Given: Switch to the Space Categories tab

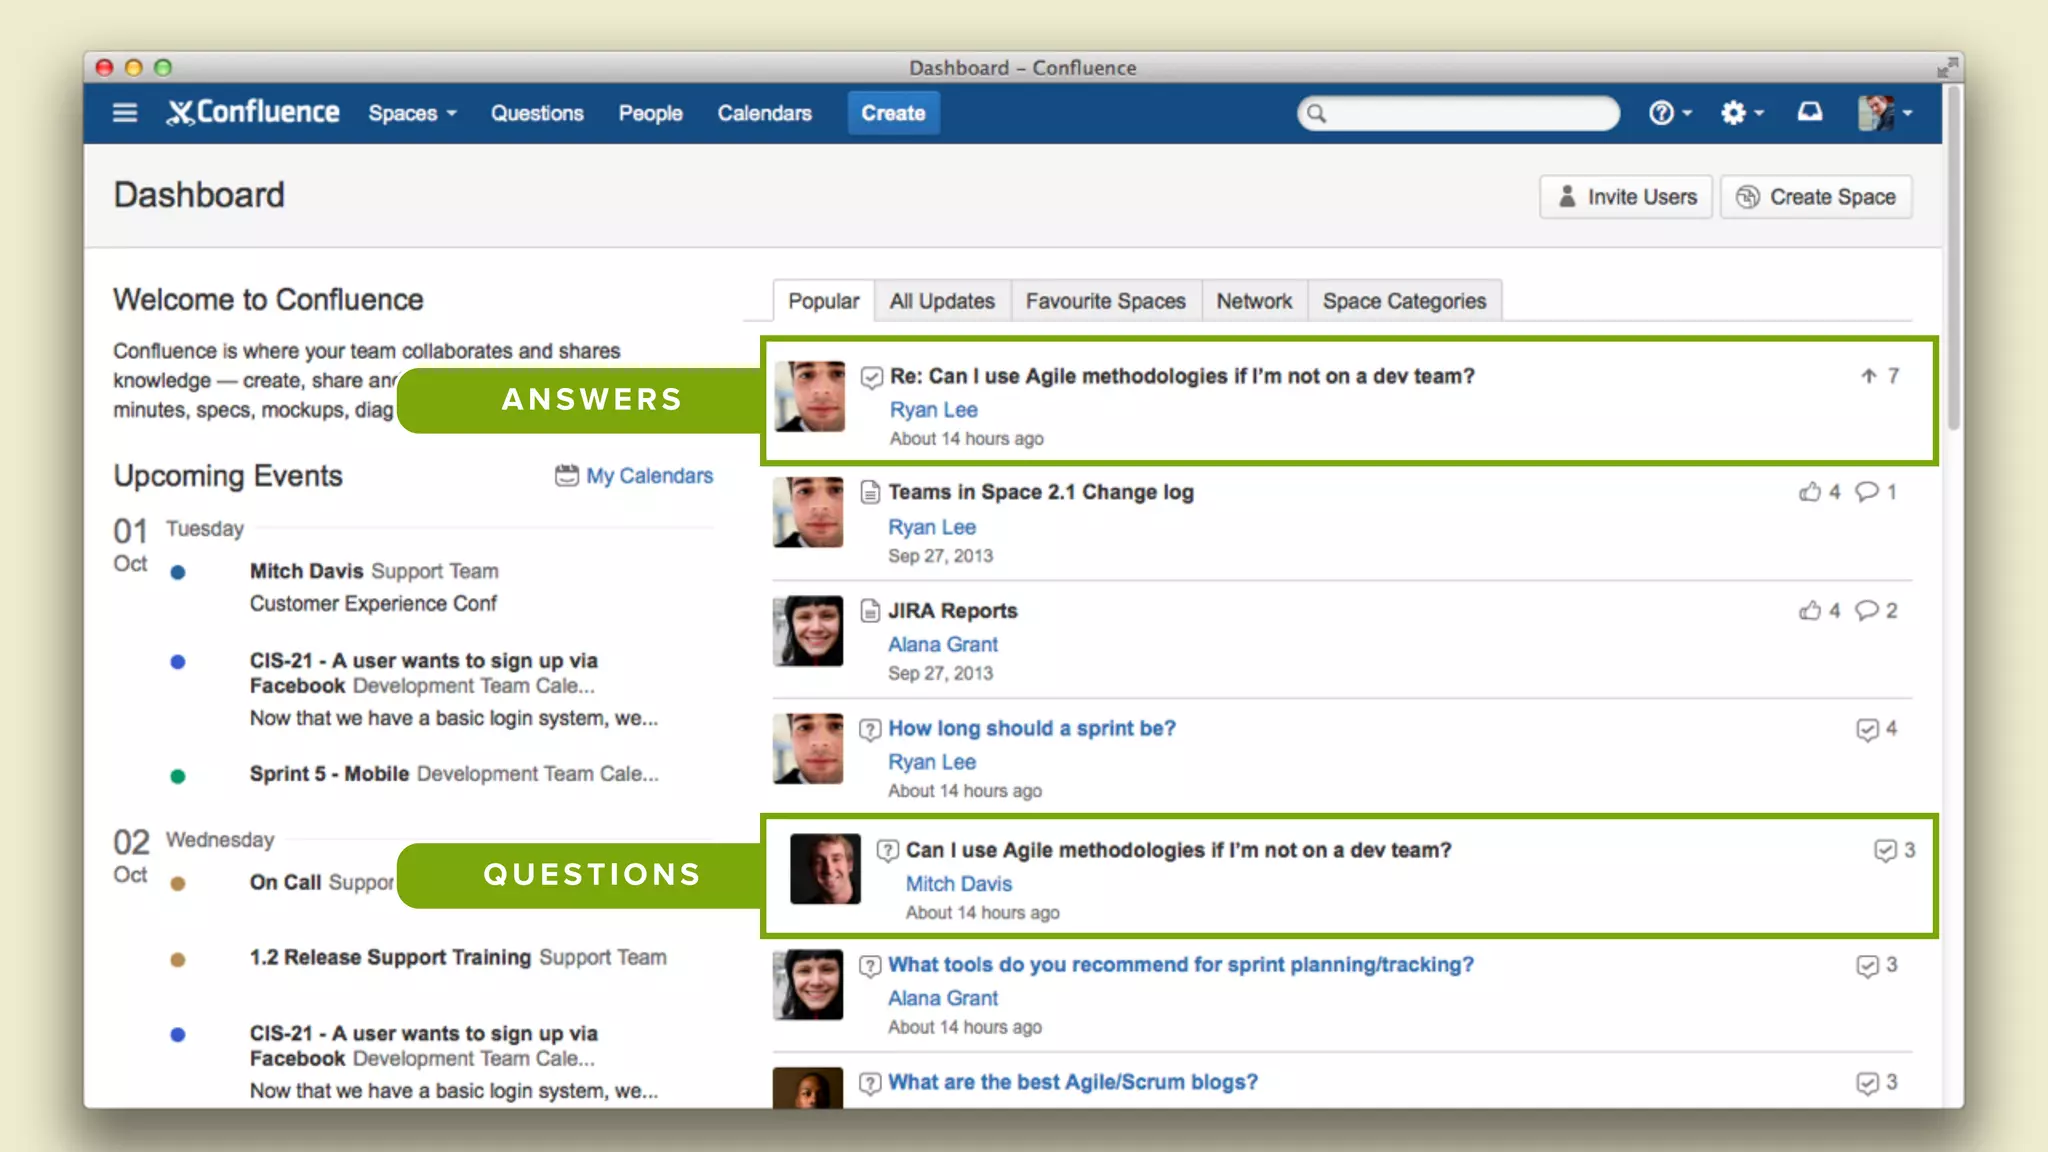Looking at the screenshot, I should point(1404,301).
